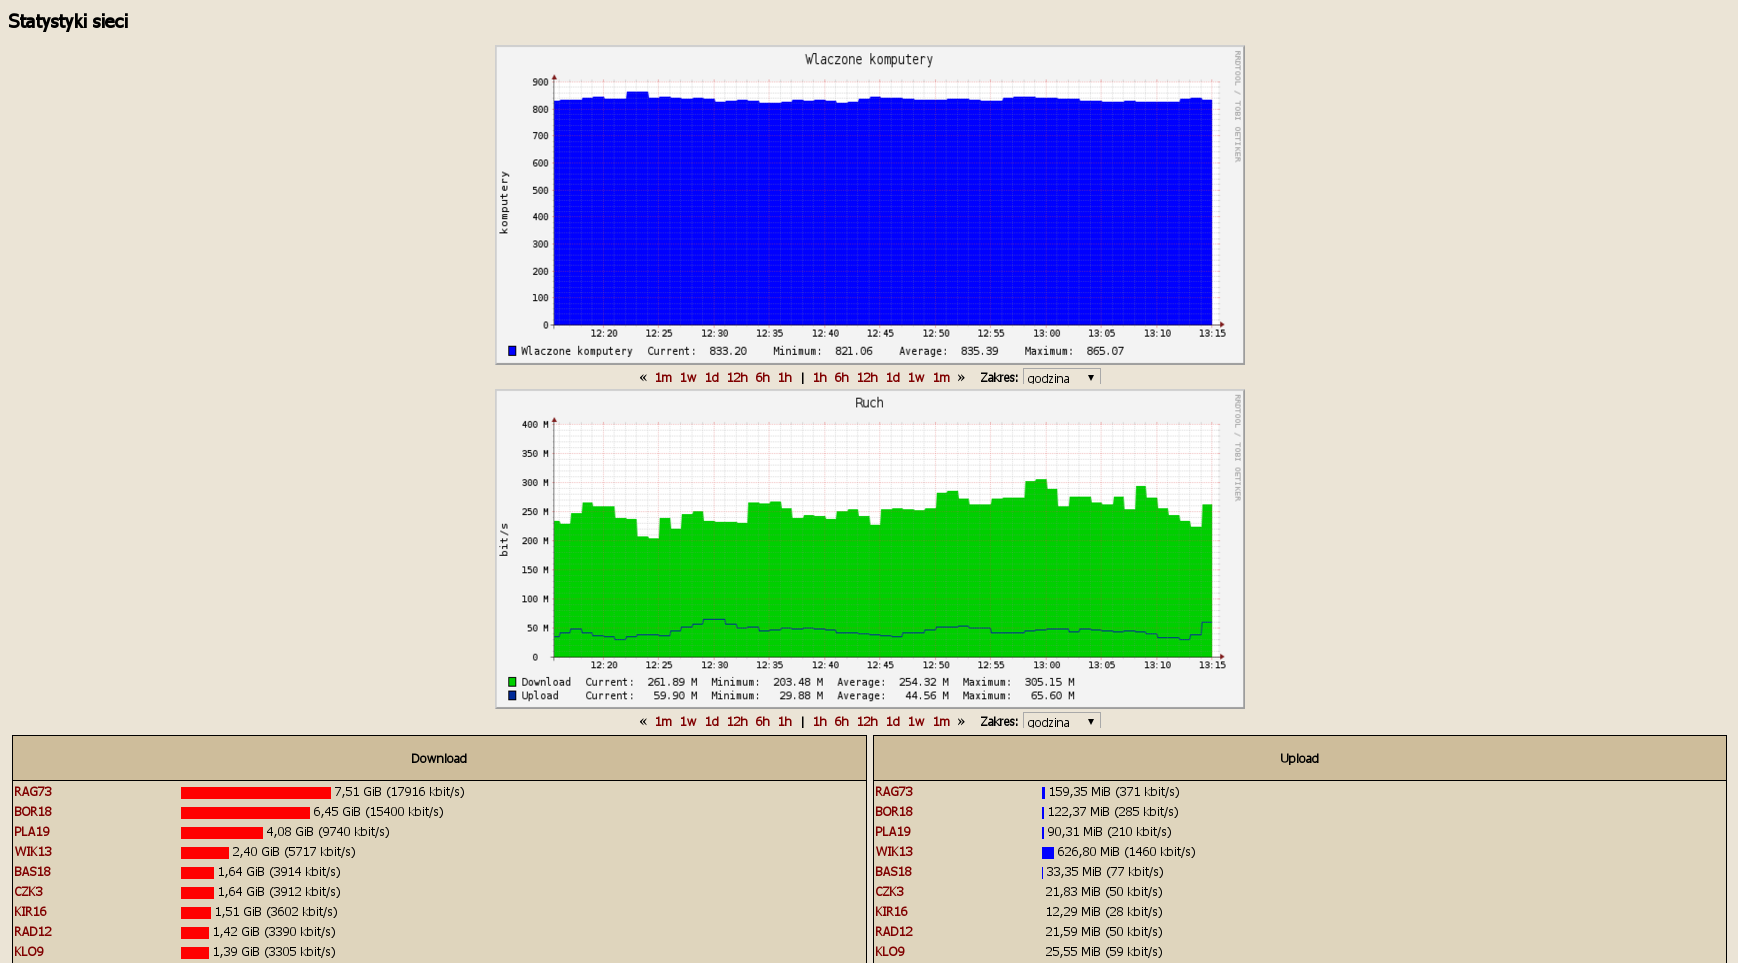Click backward 6h link under Wlaczone komputery graph
Image resolution: width=1738 pixels, height=963 pixels.
pyautogui.click(x=763, y=378)
